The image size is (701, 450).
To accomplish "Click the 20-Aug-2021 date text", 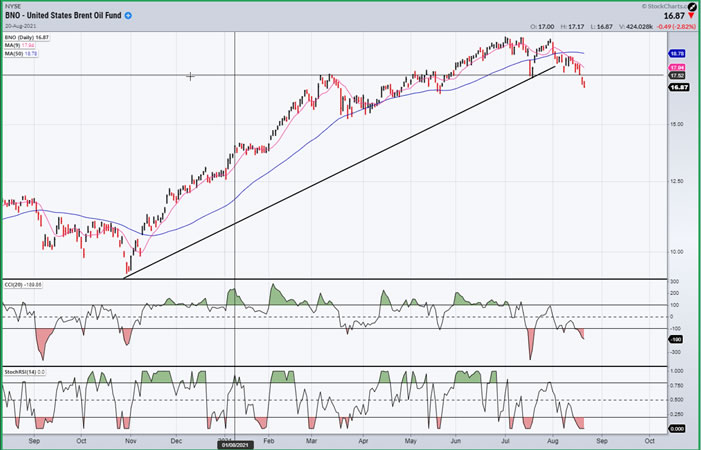I will coord(21,26).
